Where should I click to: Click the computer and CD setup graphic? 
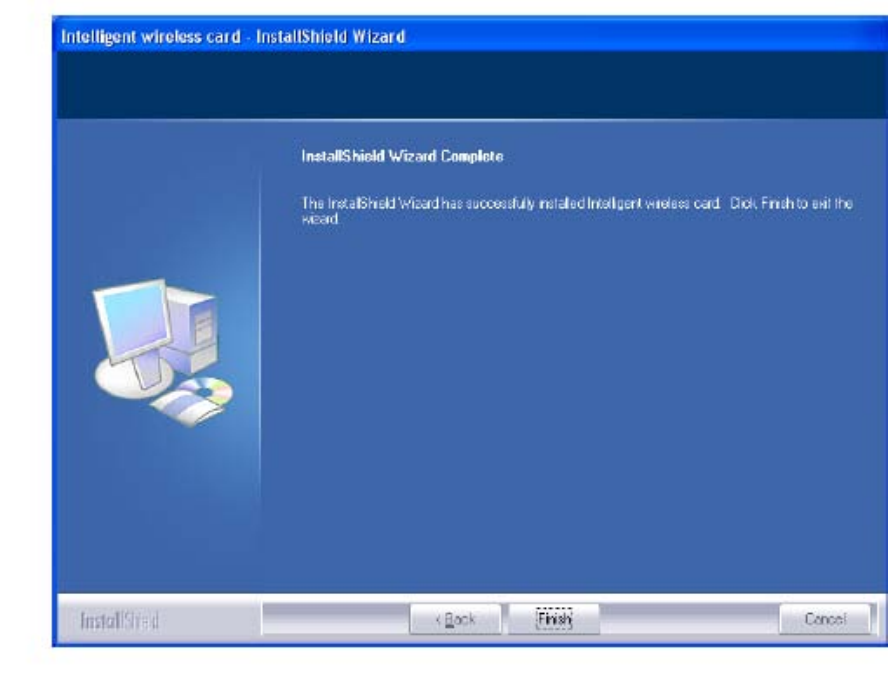(x=163, y=351)
